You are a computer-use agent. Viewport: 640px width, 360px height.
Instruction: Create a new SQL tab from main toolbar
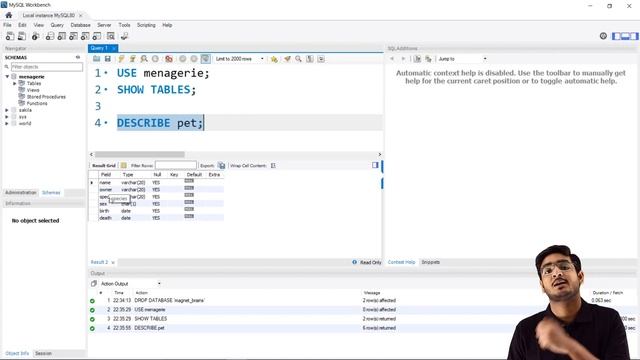10,36
